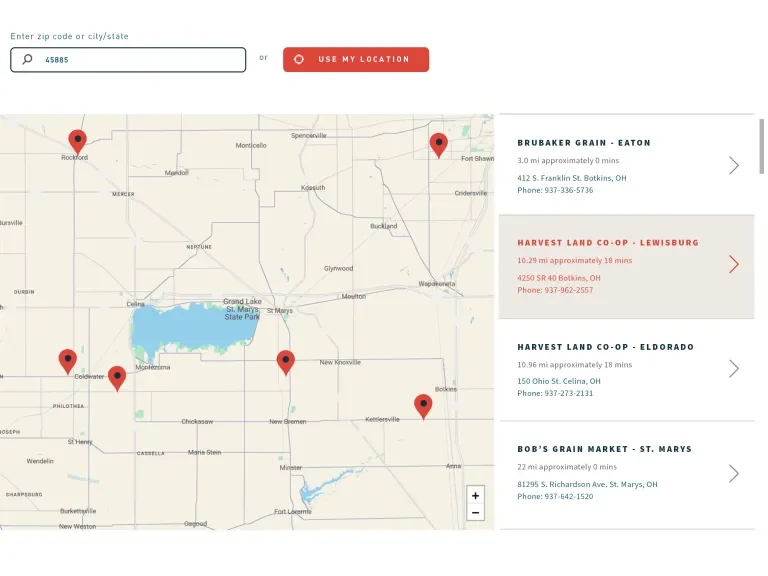Click address 81295 S. Richardson Ave. St. Marys
This screenshot has height=576, width=768.
[587, 484]
